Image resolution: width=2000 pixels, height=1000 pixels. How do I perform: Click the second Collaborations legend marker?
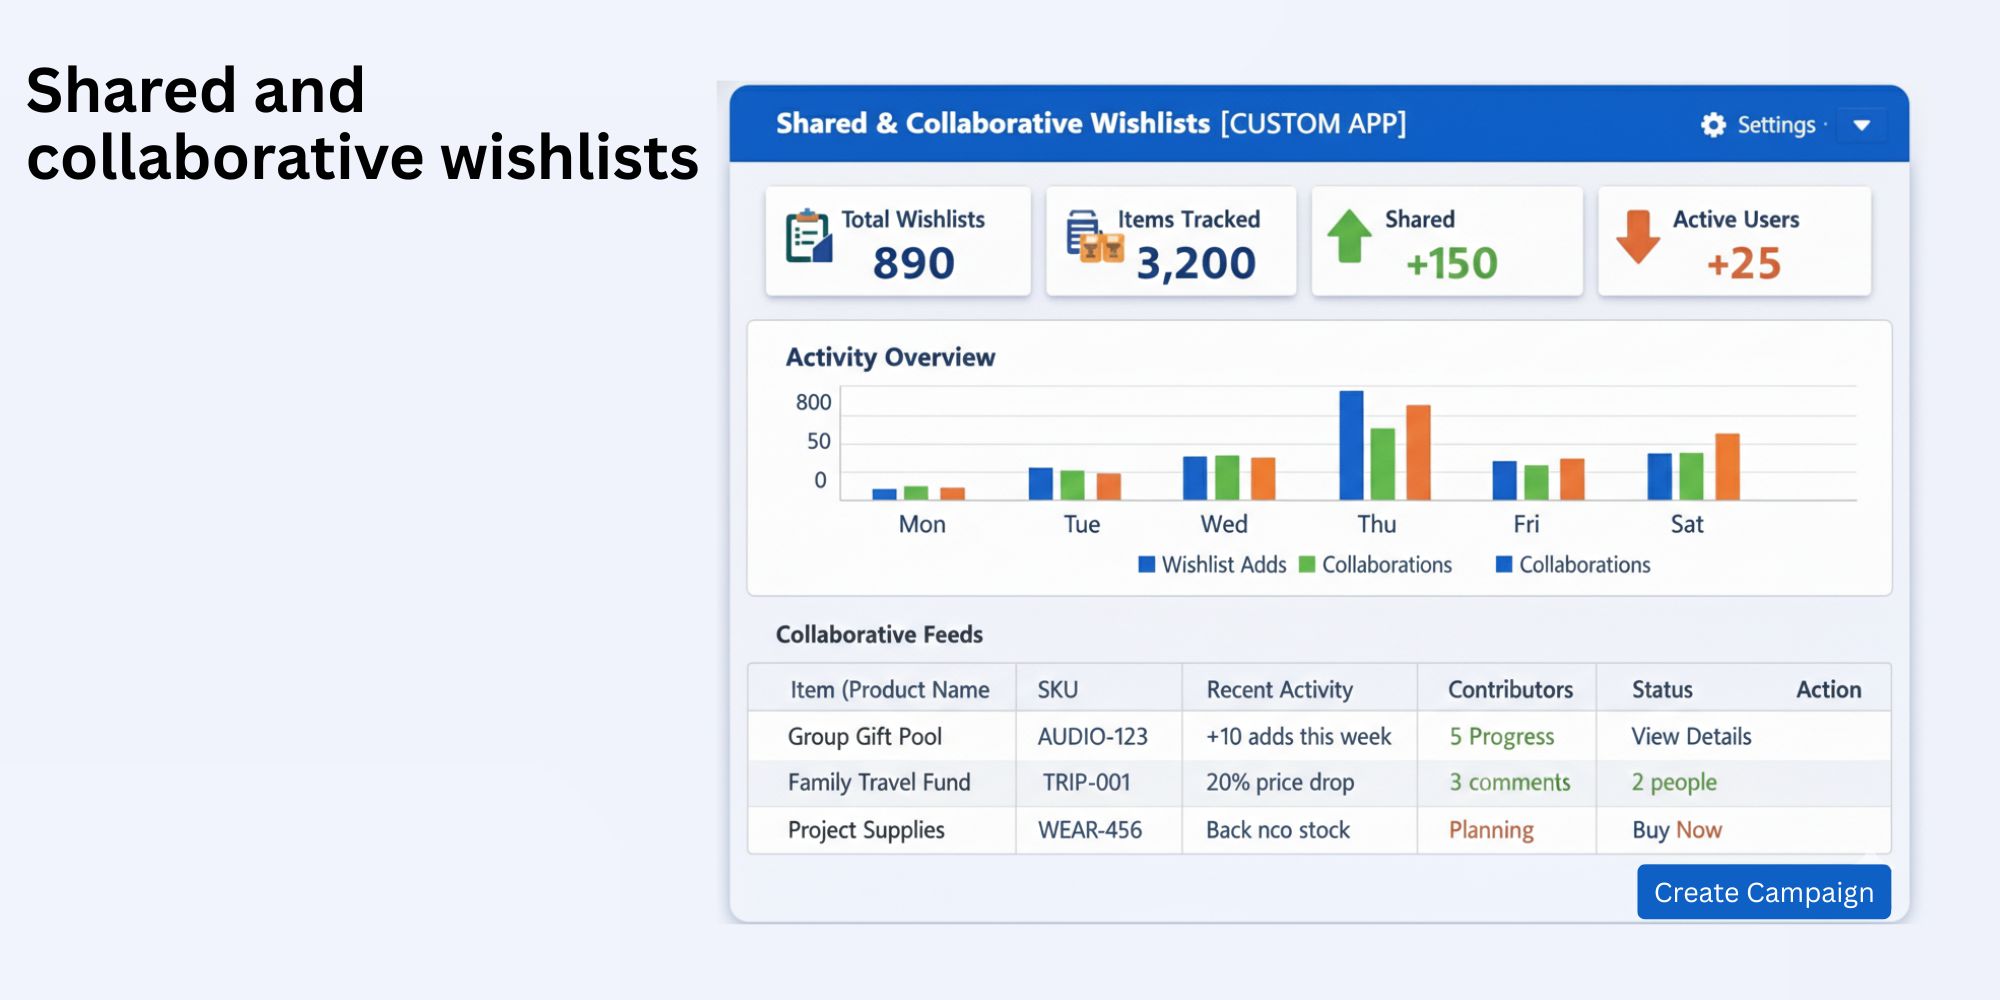pyautogui.click(x=1502, y=564)
